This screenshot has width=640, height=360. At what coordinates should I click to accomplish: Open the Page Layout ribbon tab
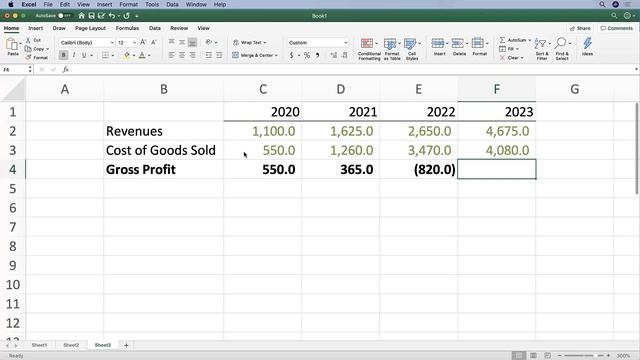point(90,28)
